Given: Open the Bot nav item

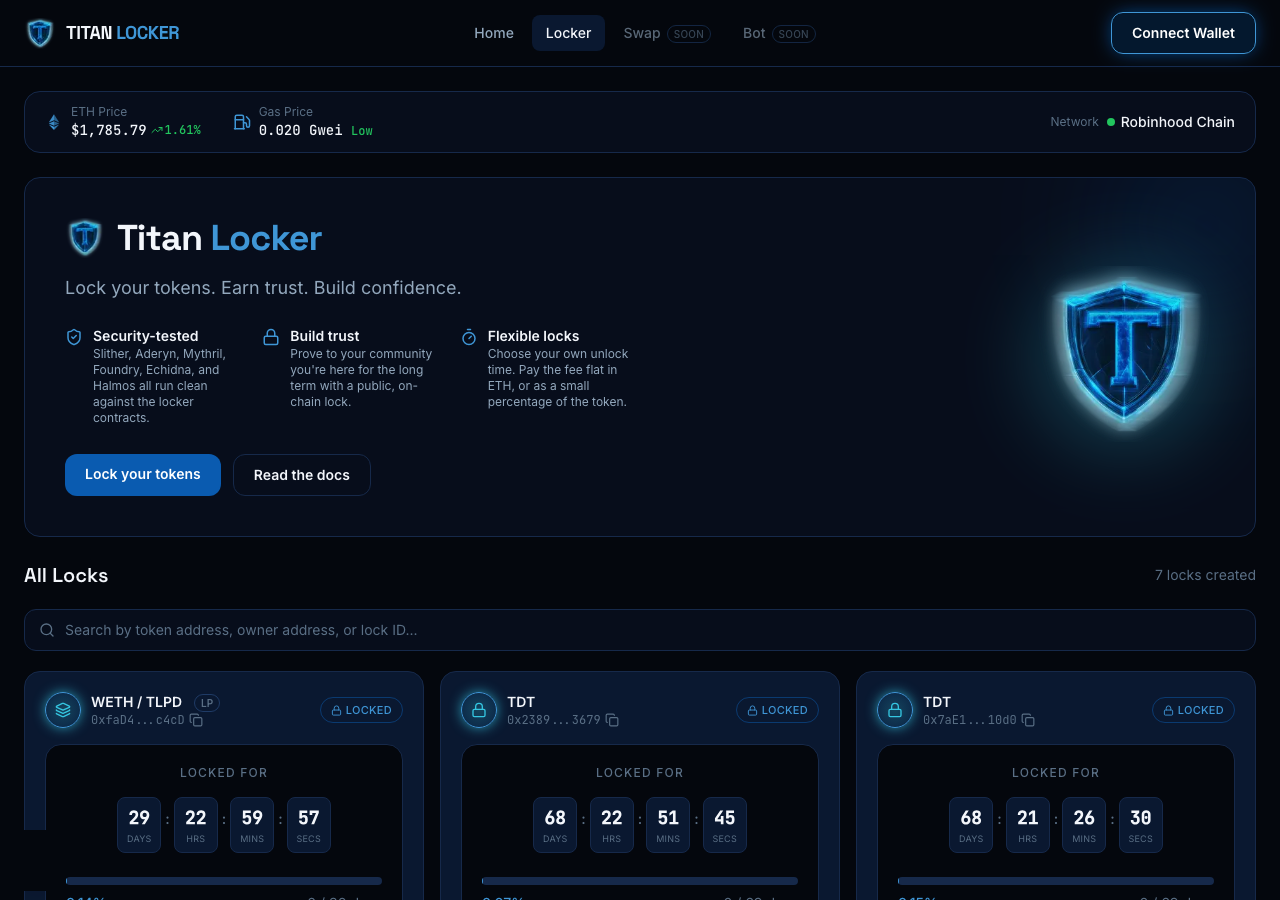Looking at the screenshot, I should click(779, 33).
